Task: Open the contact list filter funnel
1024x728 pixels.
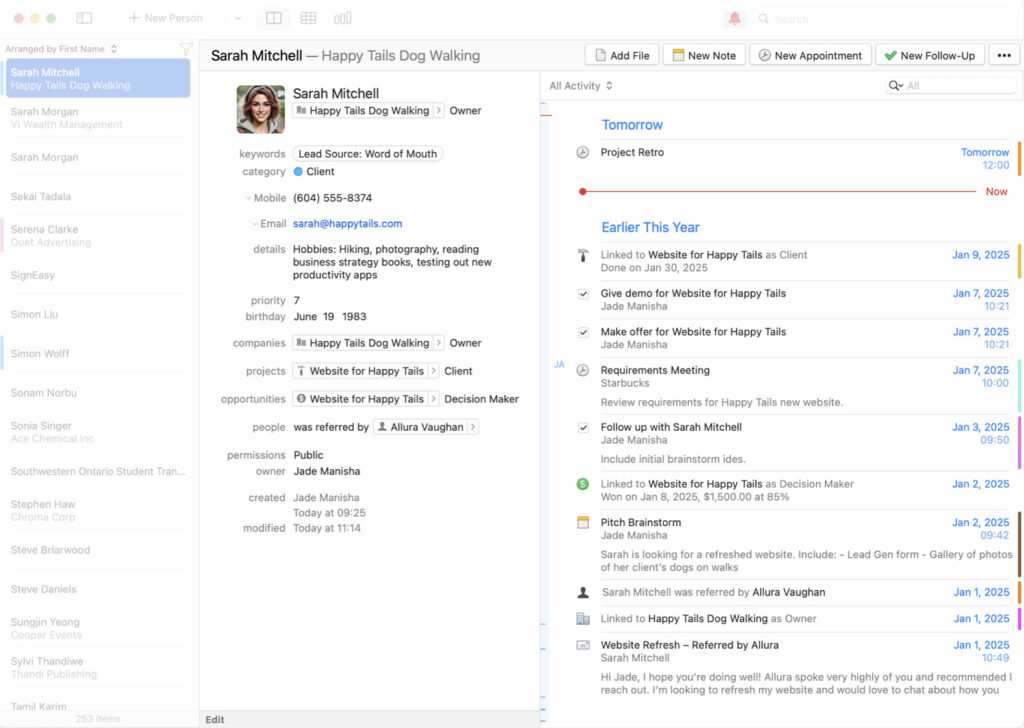Action: pos(185,49)
